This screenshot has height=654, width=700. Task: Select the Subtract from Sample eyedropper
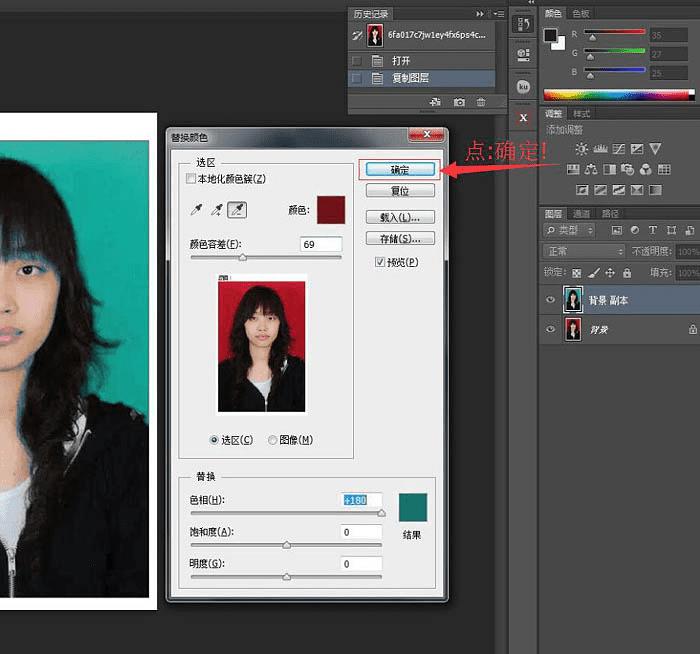(237, 209)
